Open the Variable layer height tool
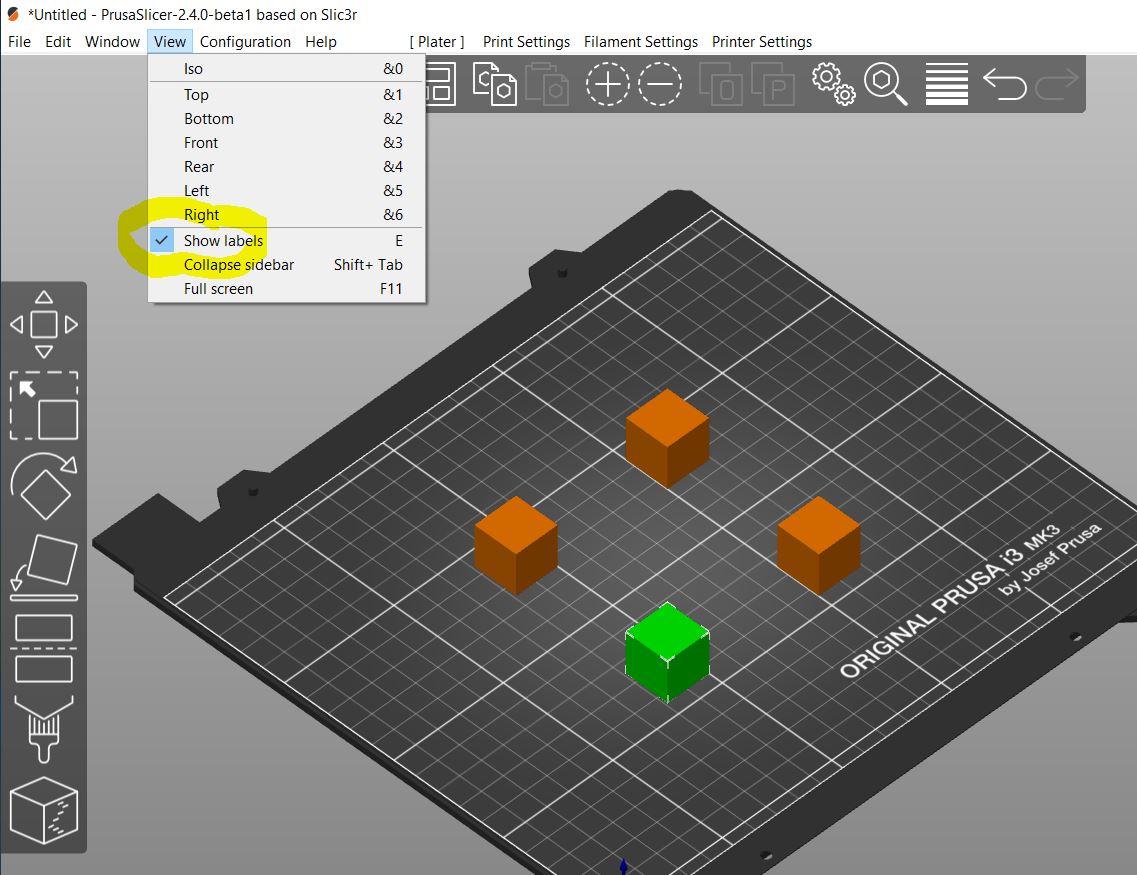This screenshot has height=875, width=1137. (x=946, y=84)
